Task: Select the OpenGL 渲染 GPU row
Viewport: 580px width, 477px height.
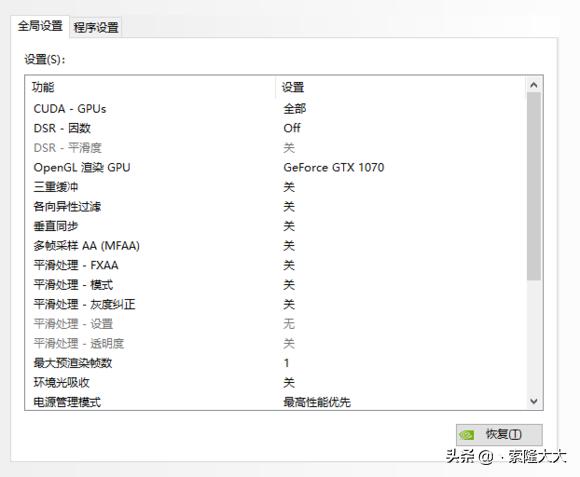Action: (x=276, y=168)
